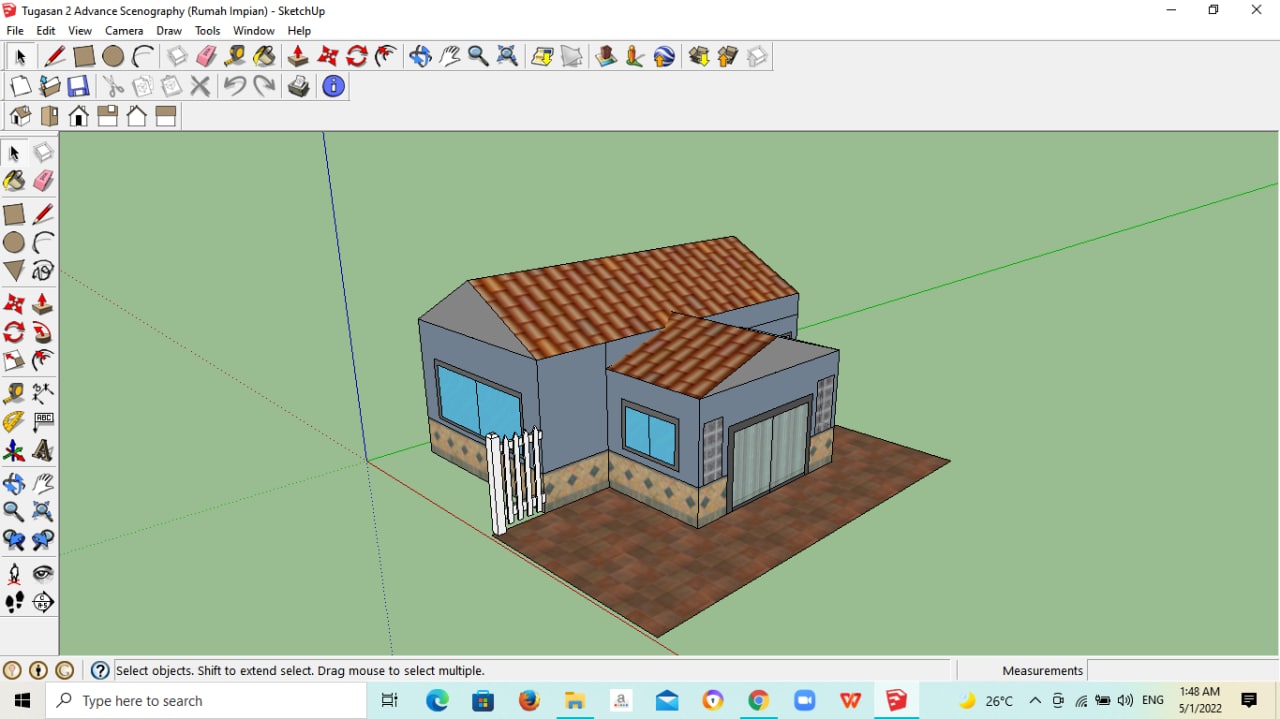Screen dimensions: 1280x719
Task: Expand hidden system tray icons
Action: (x=1035, y=701)
